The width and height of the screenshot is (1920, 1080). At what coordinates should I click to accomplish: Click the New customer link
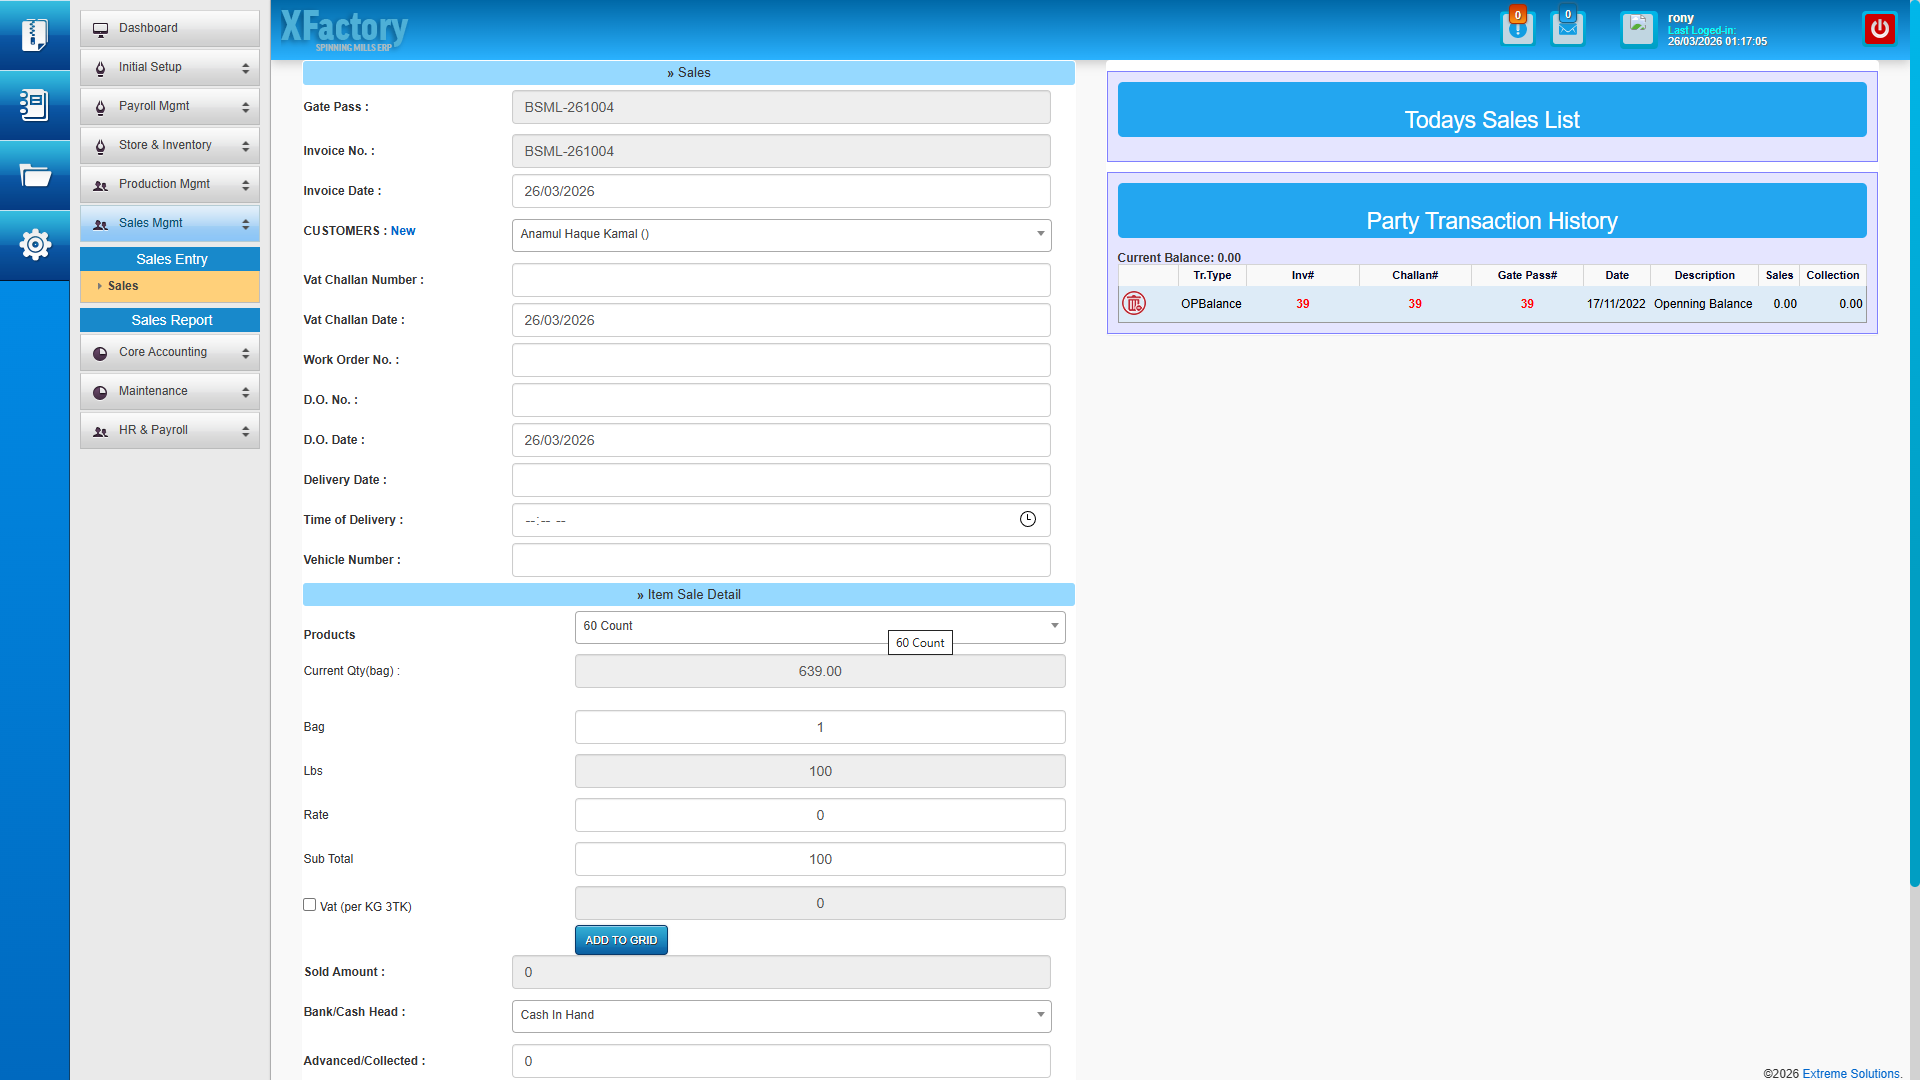pos(403,231)
